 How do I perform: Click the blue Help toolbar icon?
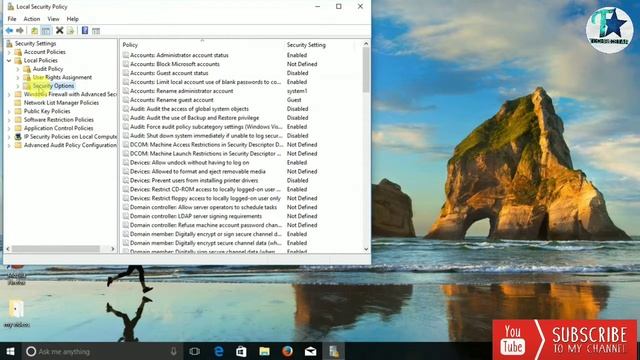85,30
